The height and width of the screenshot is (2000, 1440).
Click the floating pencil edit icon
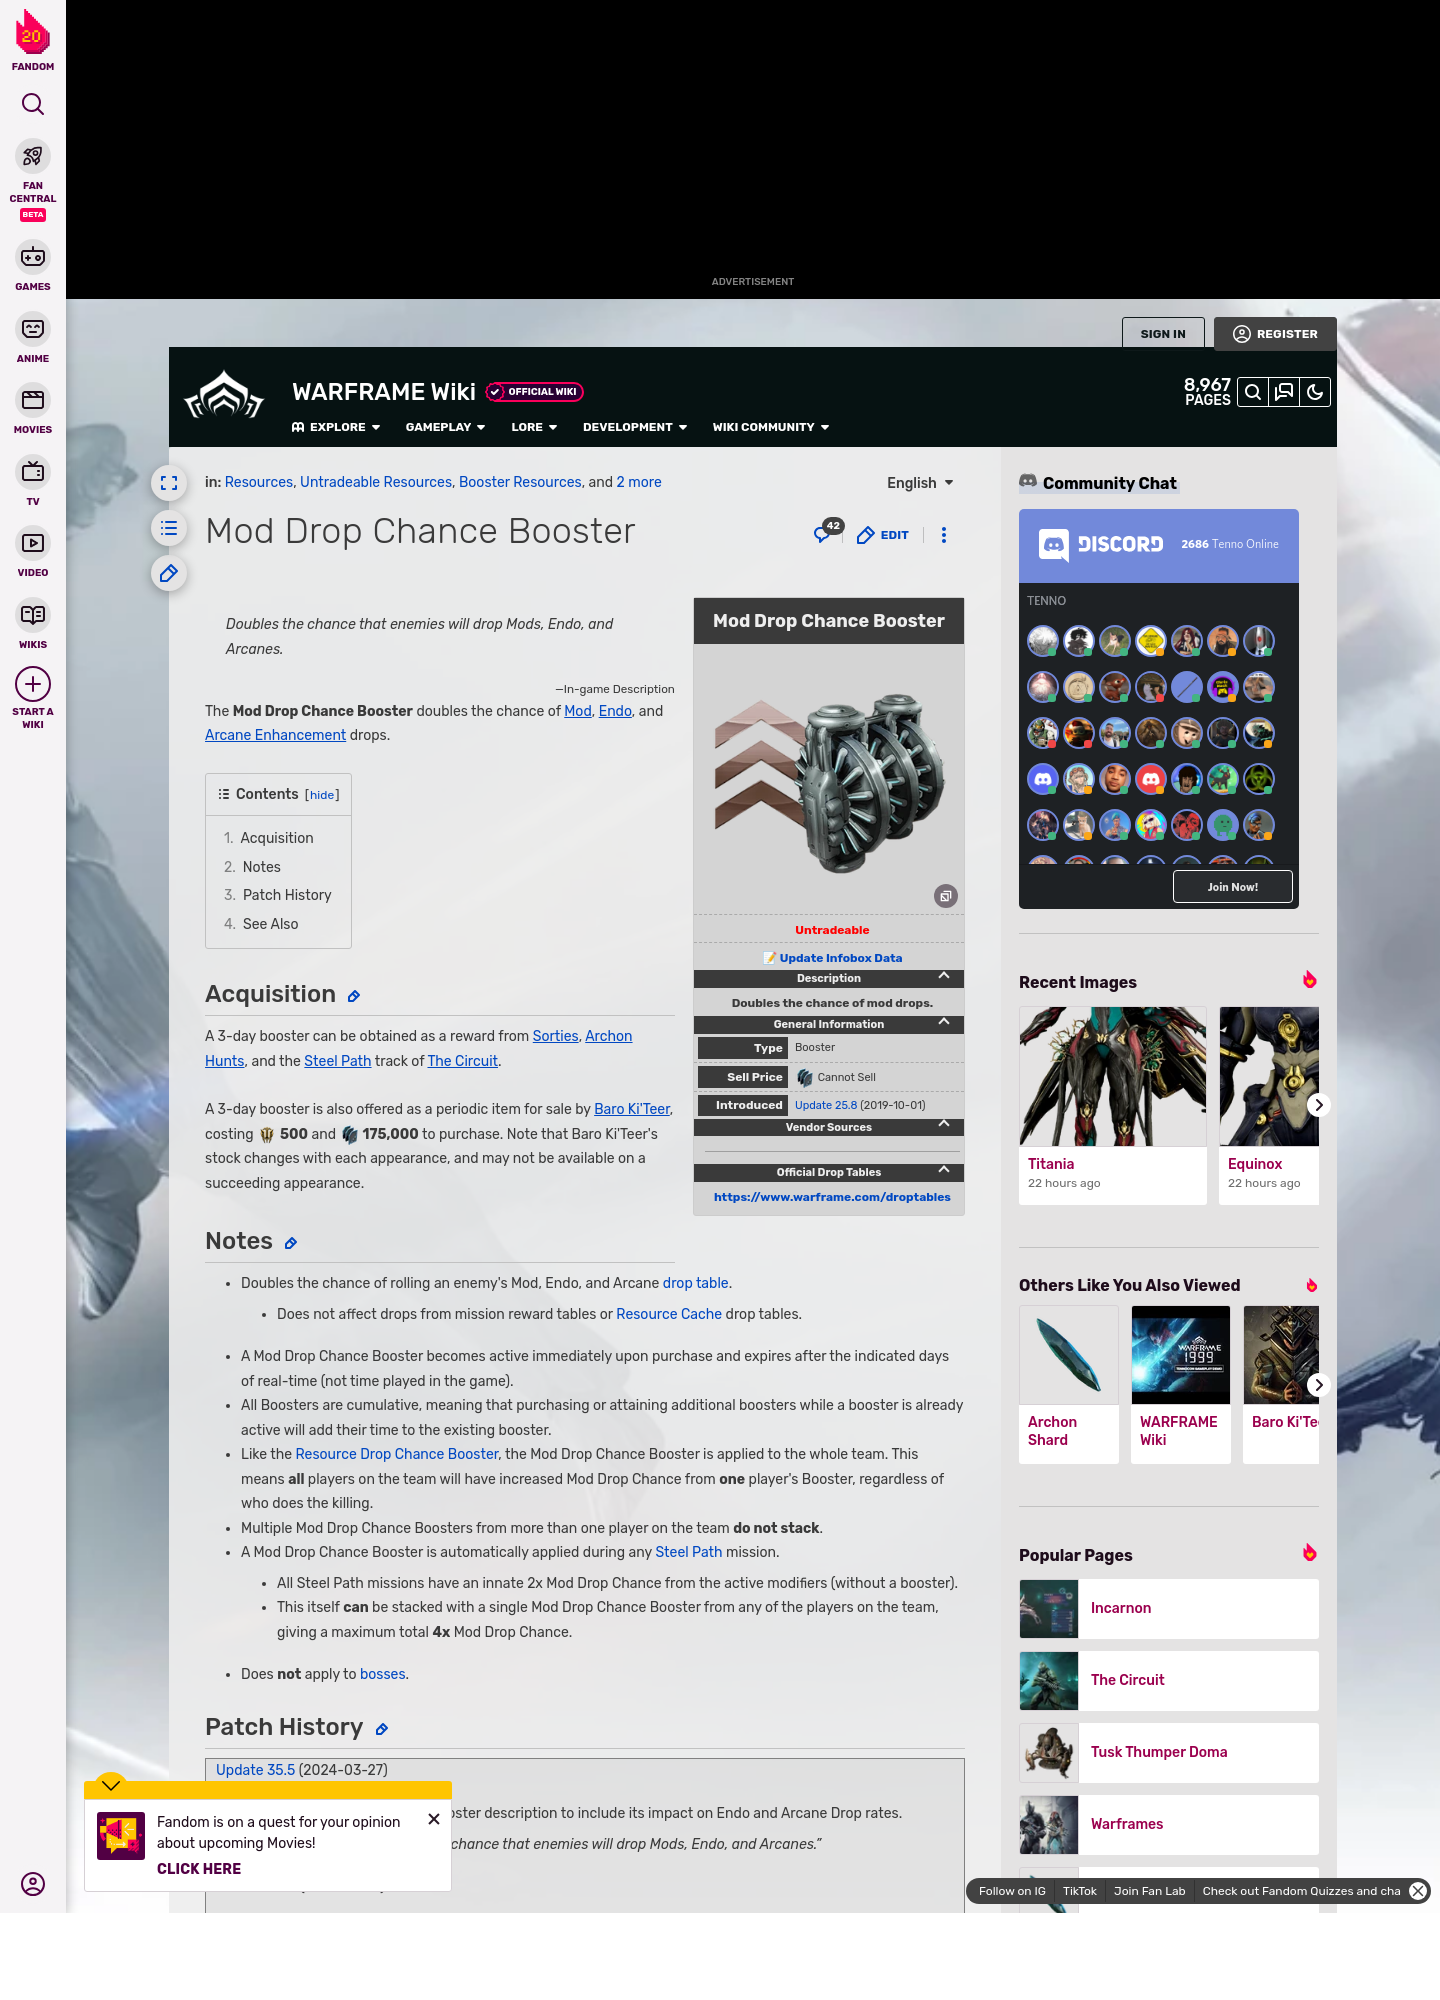tap(169, 573)
